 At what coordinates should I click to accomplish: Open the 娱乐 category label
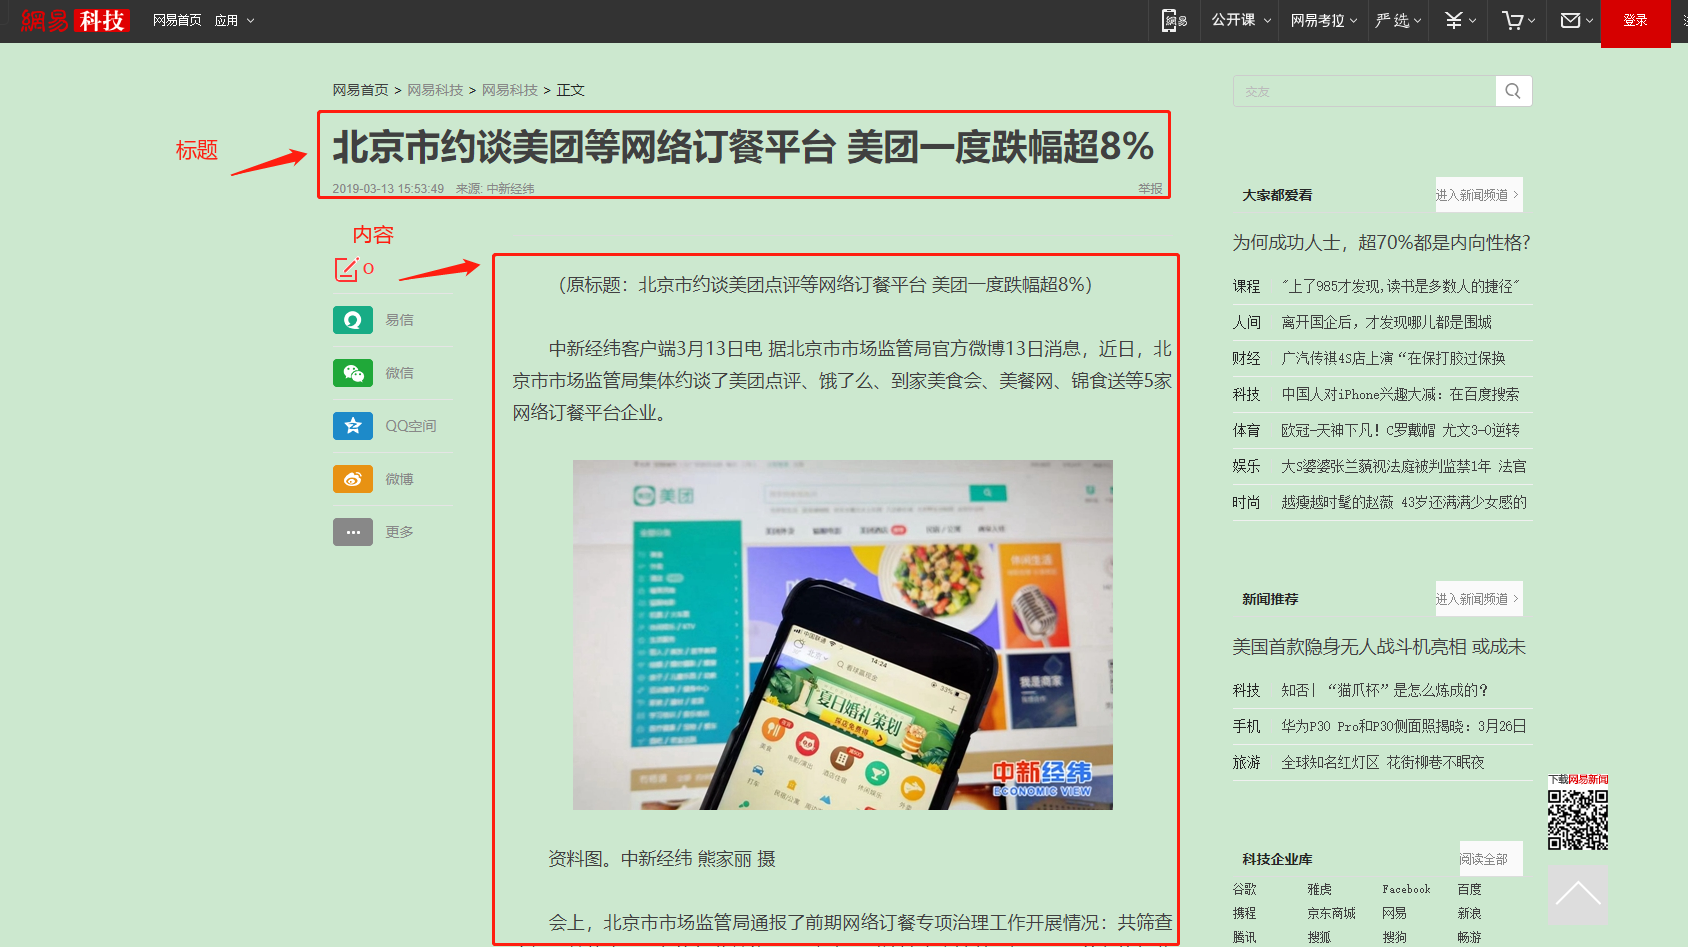coord(1246,466)
